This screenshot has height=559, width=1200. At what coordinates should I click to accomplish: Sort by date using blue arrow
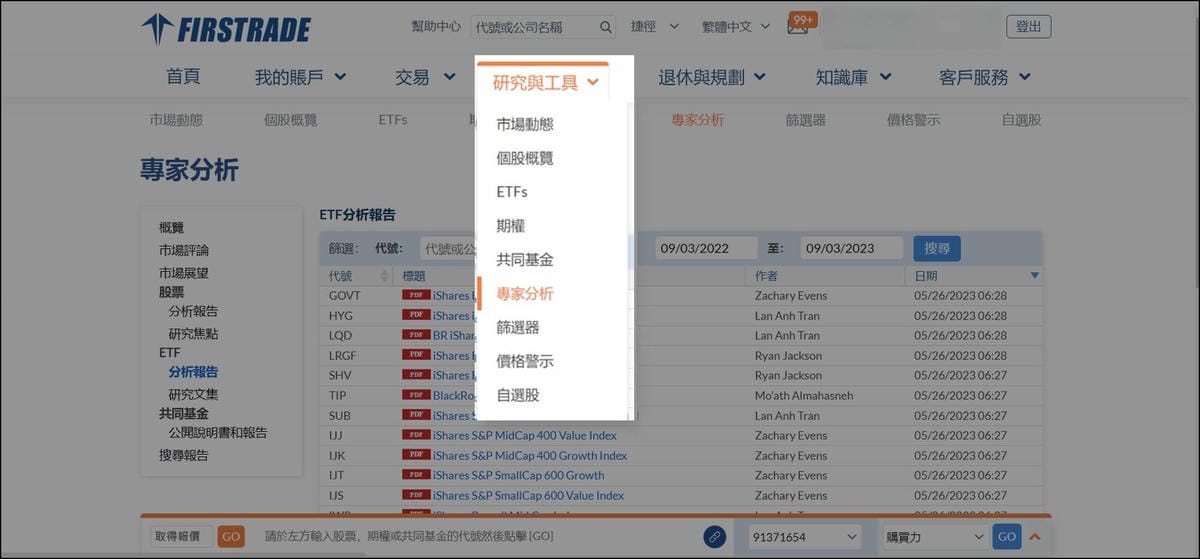[1034, 276]
